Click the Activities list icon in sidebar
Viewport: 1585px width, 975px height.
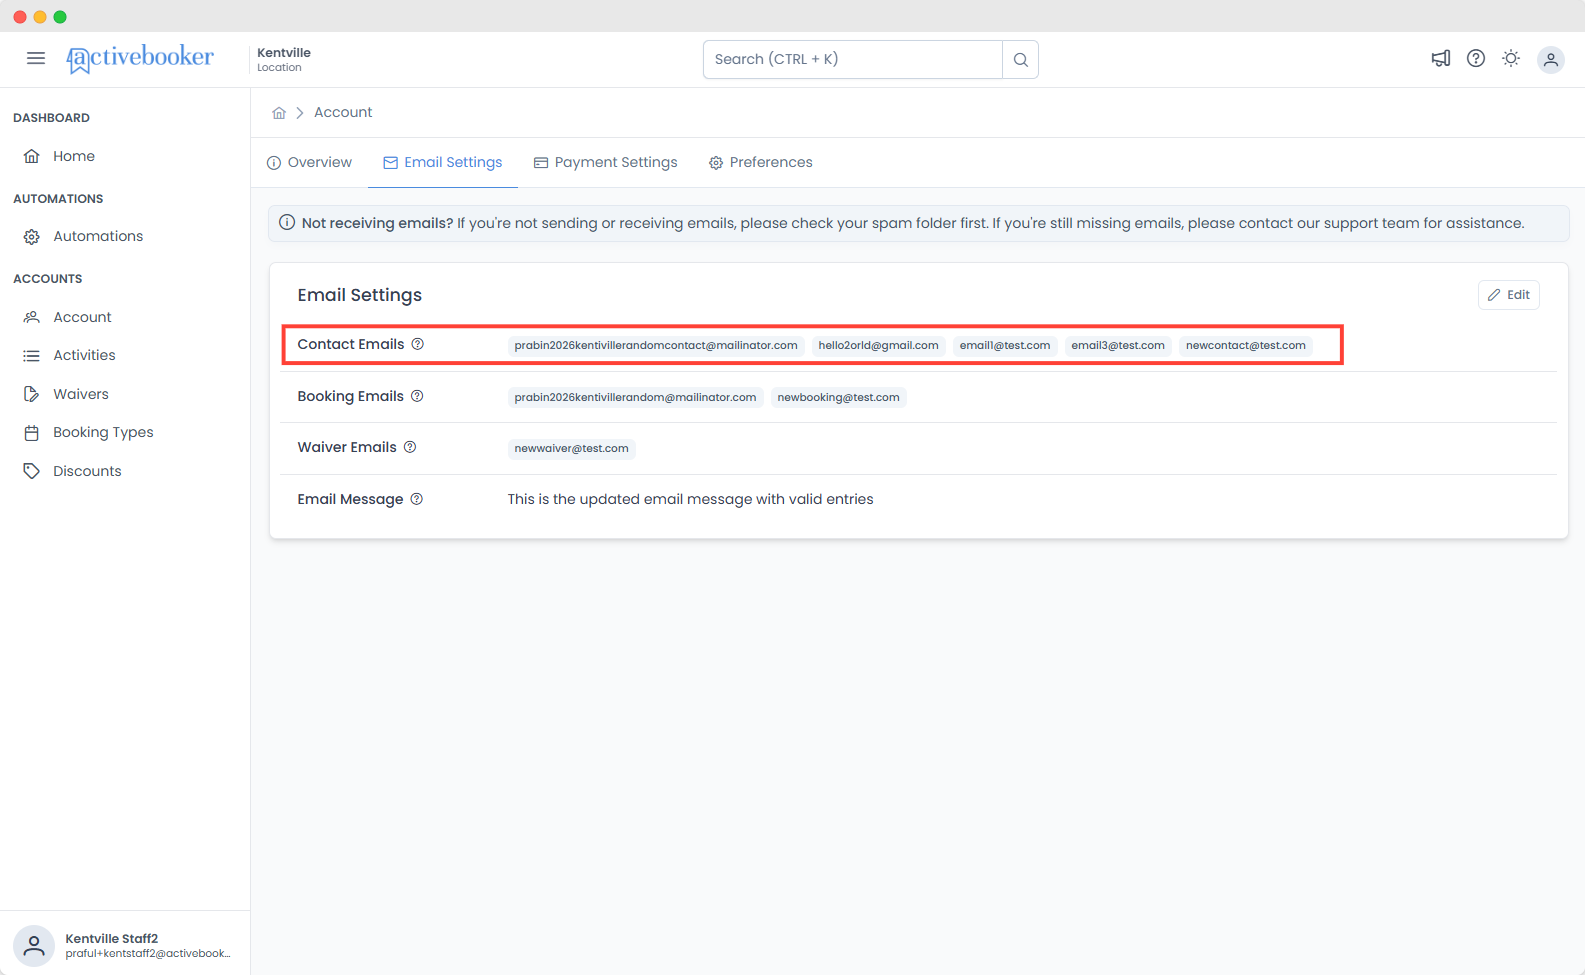tap(32, 355)
